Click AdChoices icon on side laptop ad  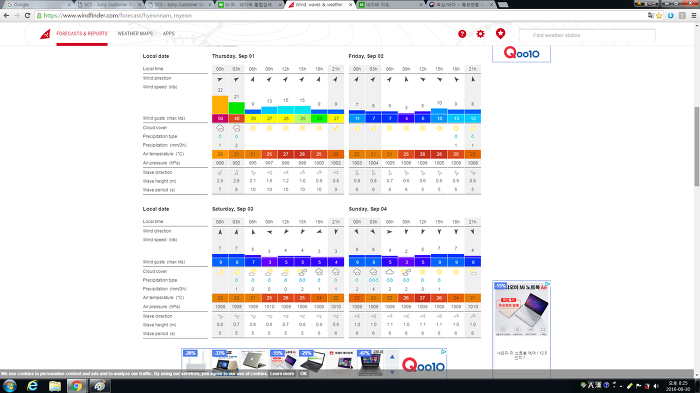point(548,284)
